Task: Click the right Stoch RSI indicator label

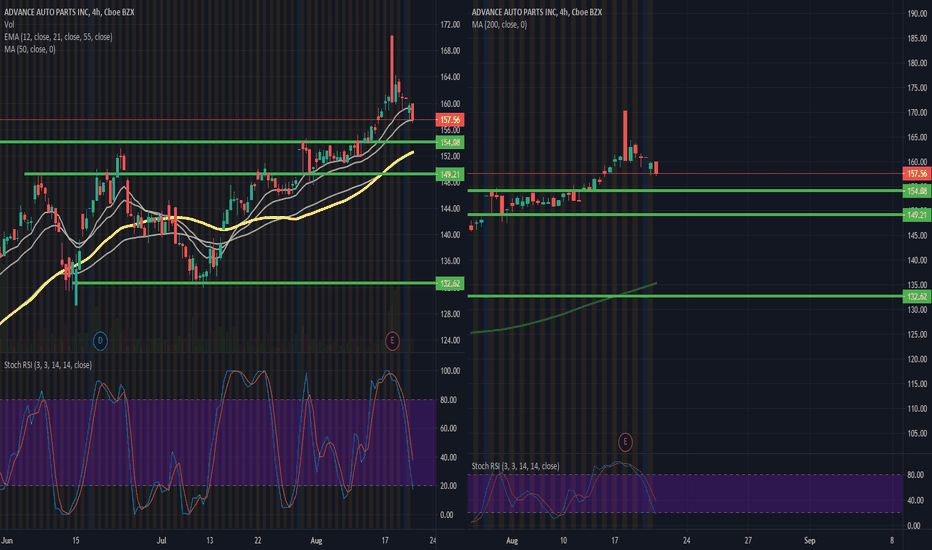Action: pos(515,466)
